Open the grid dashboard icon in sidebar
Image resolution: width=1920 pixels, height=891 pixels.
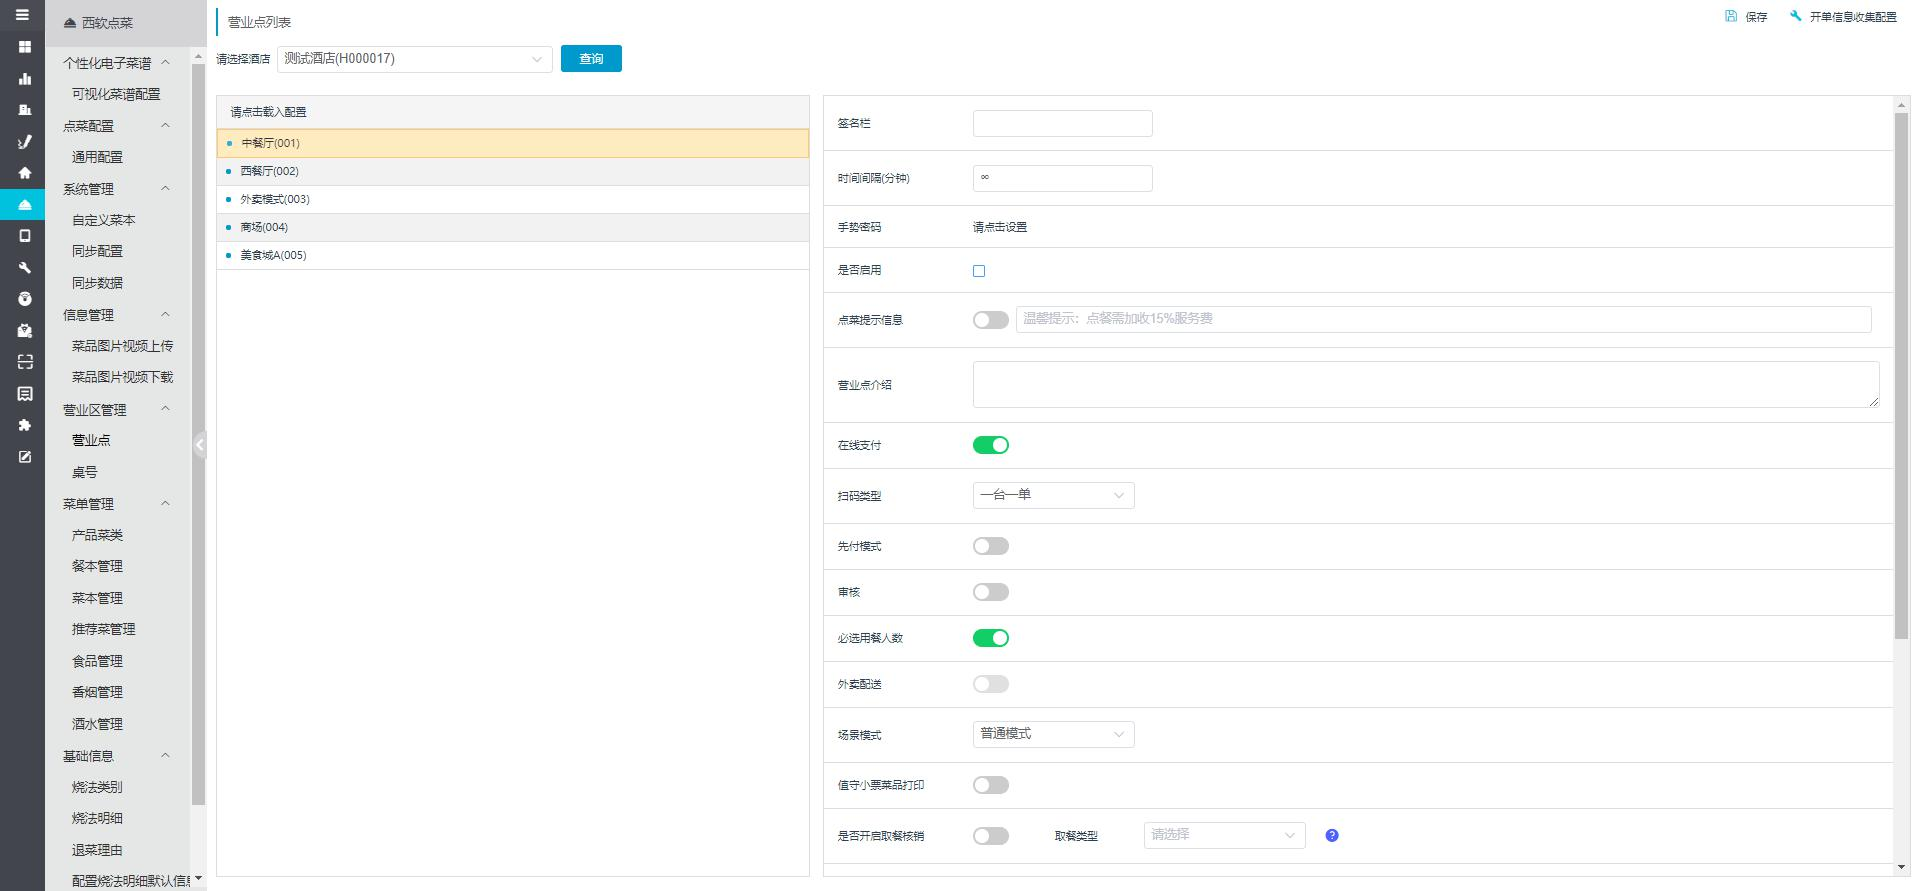(25, 47)
